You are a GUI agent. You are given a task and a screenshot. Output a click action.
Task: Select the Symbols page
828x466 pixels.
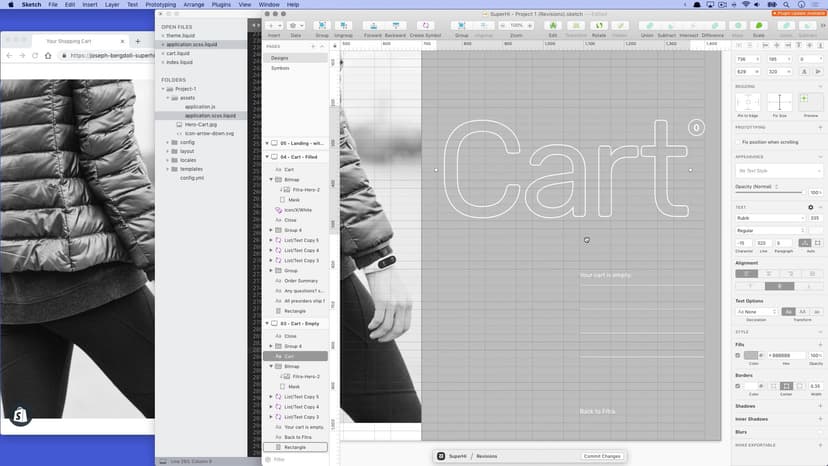(x=280, y=68)
